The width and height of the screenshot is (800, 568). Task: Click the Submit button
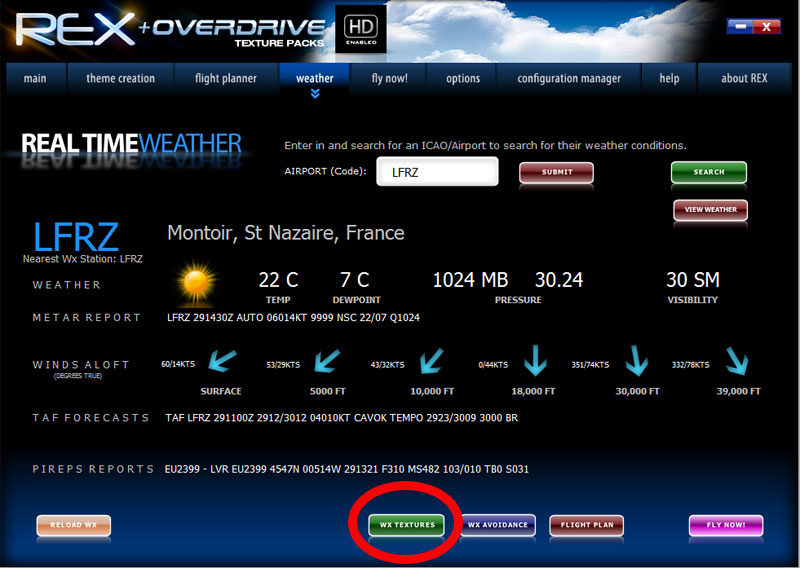pos(557,172)
